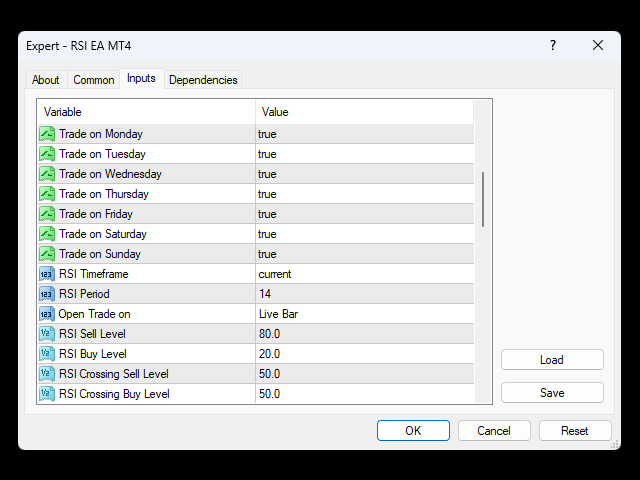Switch to the Common tab
Screen dimensions: 640x480
93,80
